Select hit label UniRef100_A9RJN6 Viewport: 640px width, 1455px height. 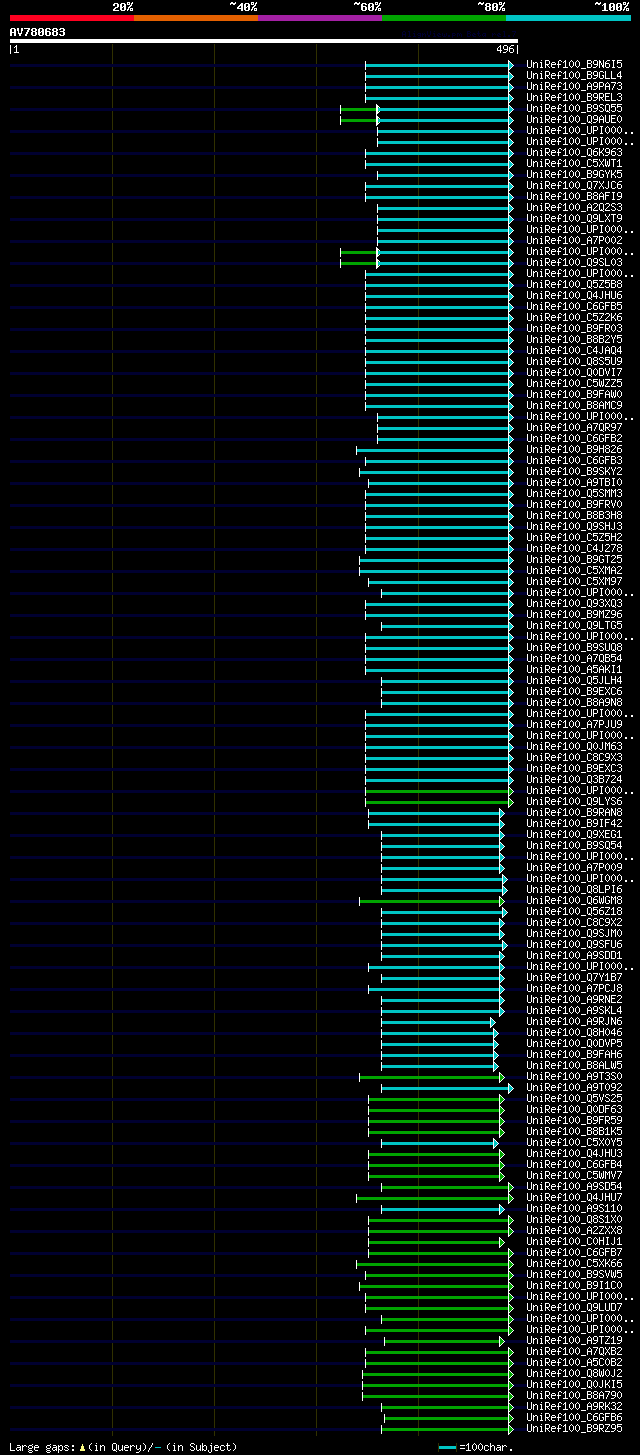(x=574, y=1021)
